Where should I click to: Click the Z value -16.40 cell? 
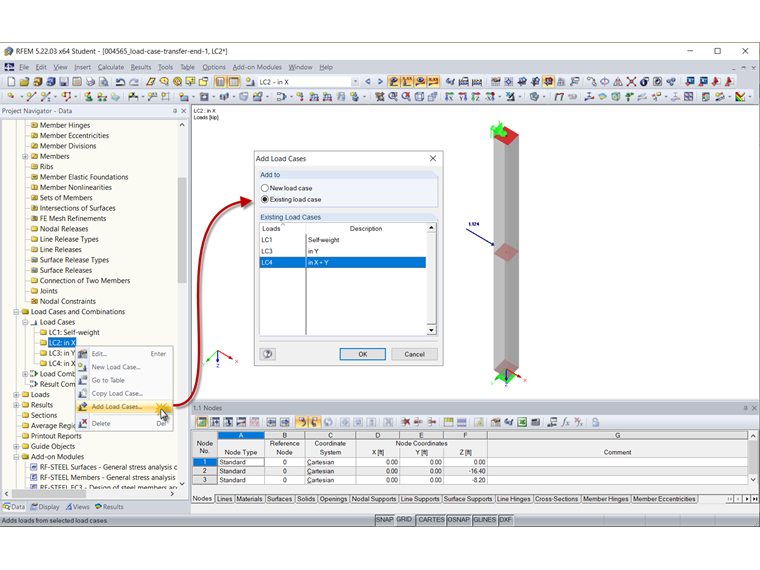(465, 471)
